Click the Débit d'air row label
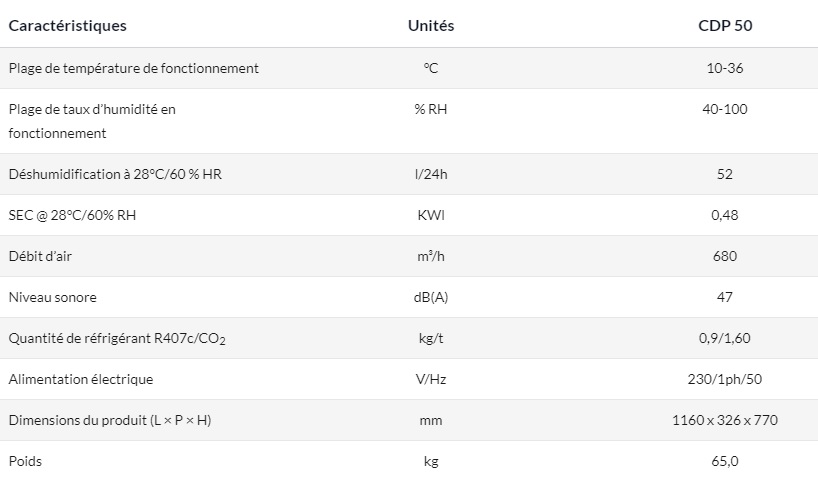This screenshot has height=494, width=818. (40, 256)
